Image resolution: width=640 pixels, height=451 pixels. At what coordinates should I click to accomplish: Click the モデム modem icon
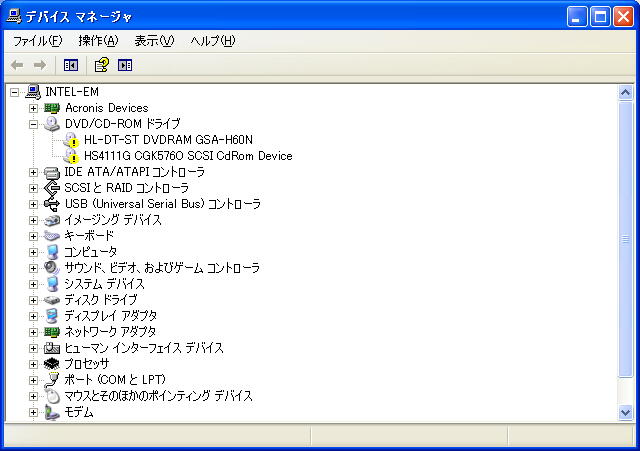point(52,412)
